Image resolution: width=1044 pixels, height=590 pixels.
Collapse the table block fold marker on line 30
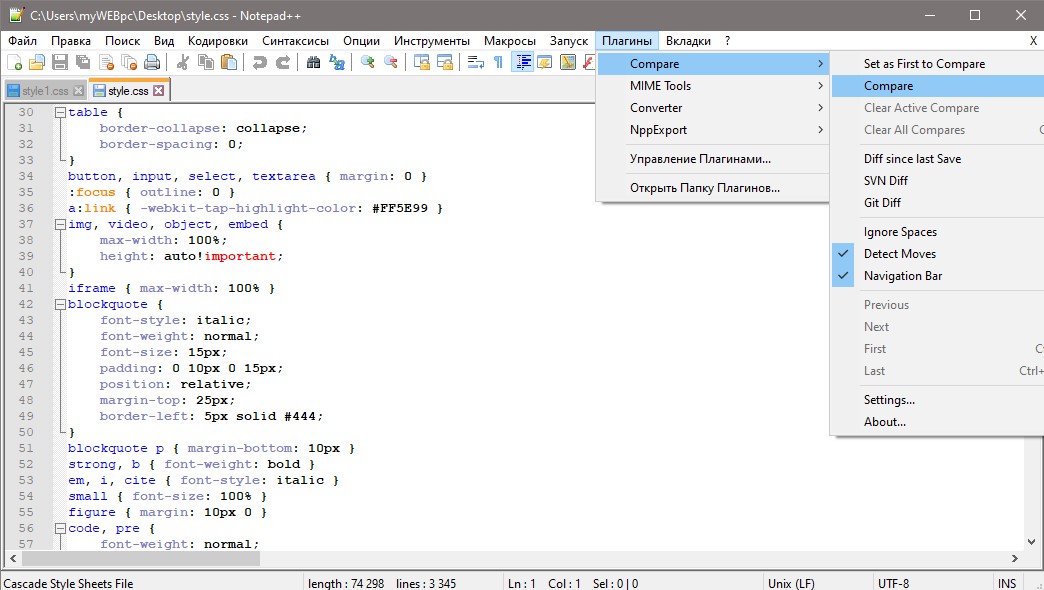pos(60,113)
